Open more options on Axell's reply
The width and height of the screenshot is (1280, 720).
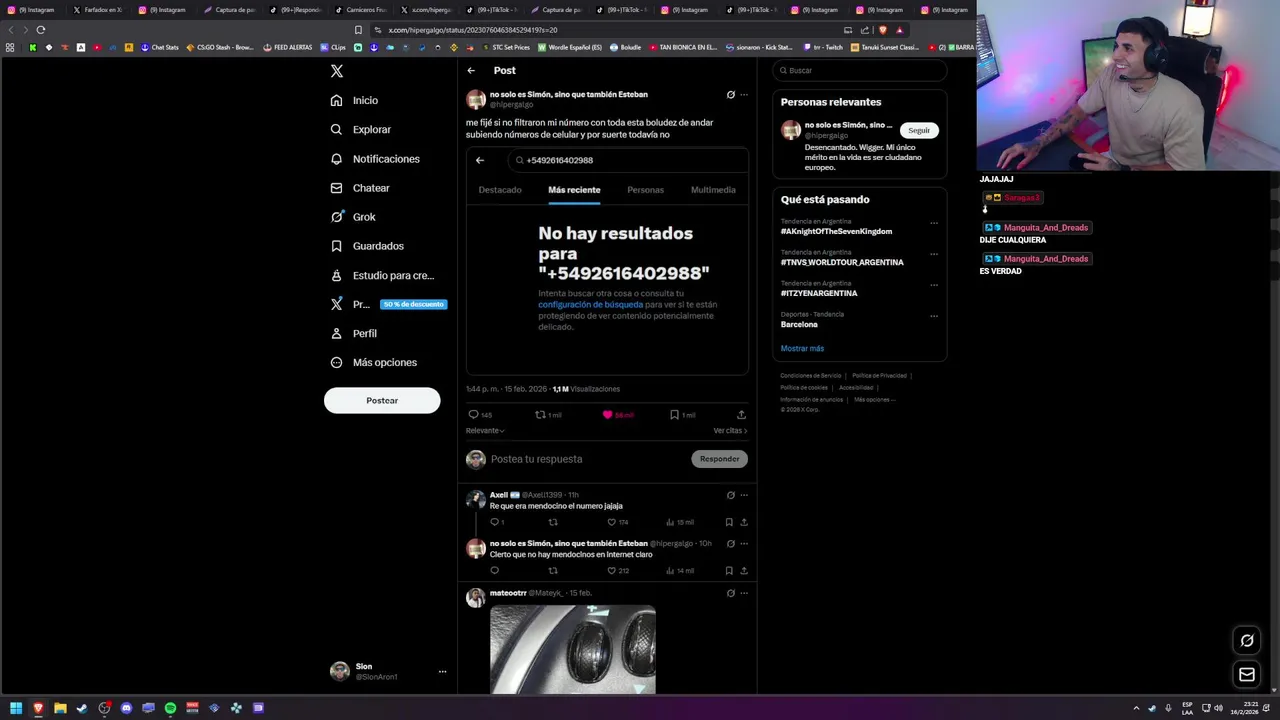[x=743, y=495]
